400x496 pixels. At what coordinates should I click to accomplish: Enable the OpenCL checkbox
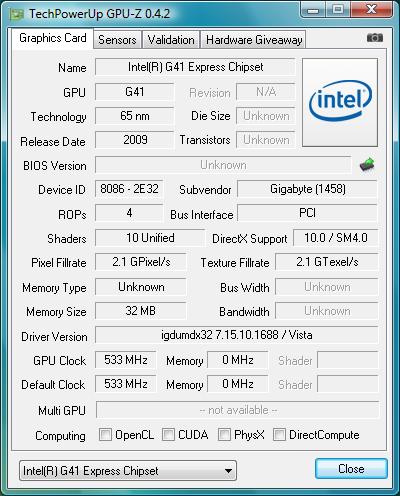[x=105, y=435]
